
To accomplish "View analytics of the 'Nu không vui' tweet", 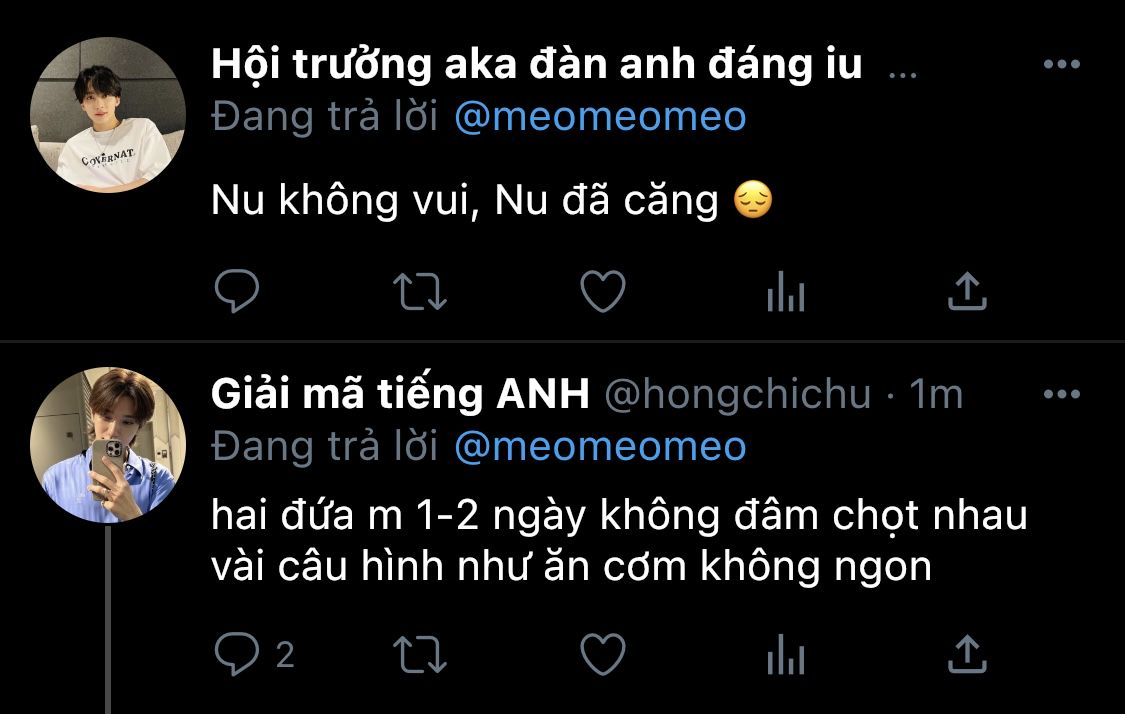I will 786,292.
